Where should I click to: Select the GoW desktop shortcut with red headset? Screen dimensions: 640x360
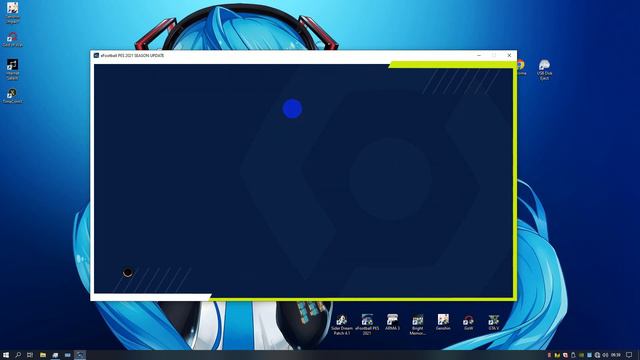(x=468, y=322)
